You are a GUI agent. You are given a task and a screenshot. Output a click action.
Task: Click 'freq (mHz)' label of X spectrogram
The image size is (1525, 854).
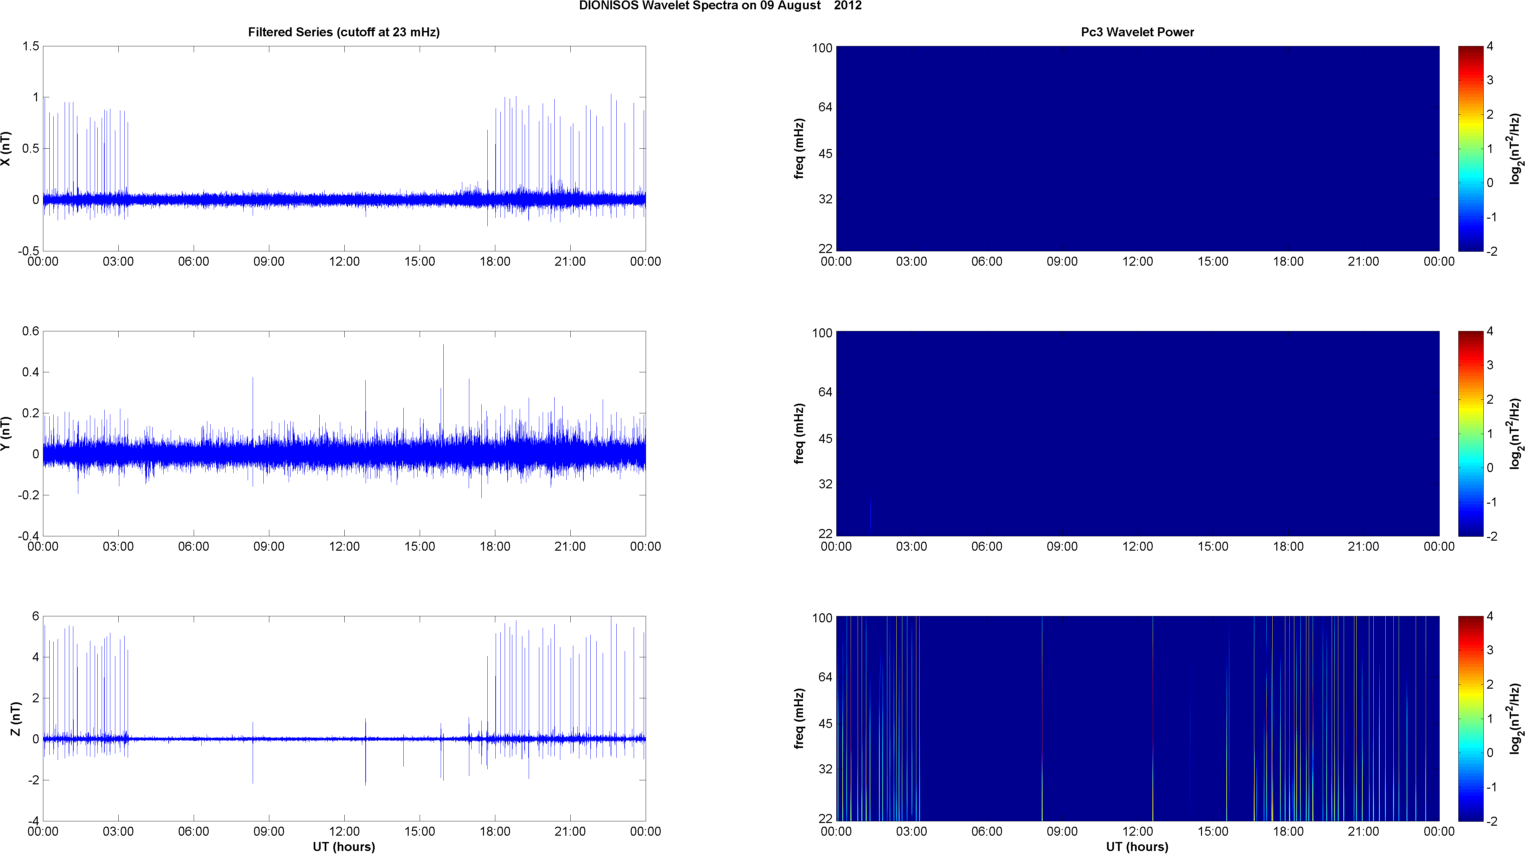click(x=800, y=149)
